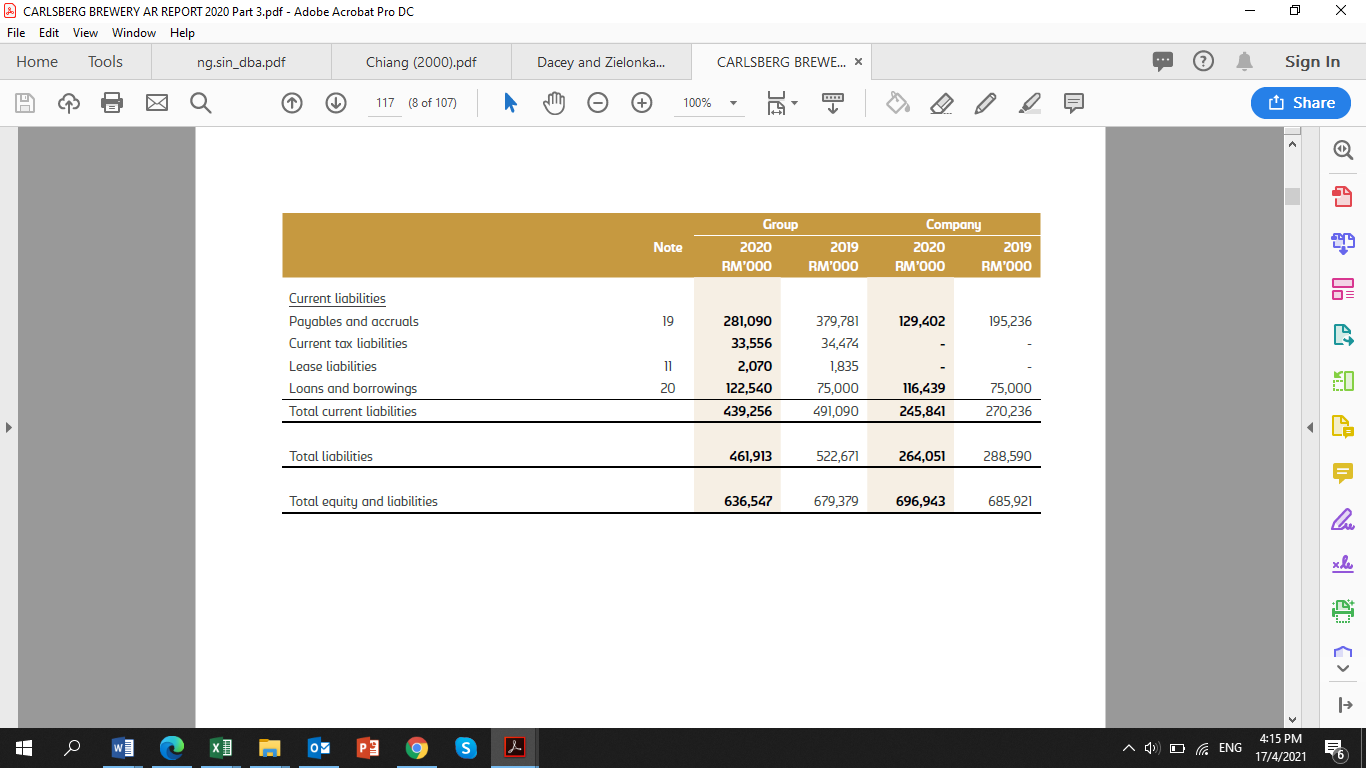Select the pencil draw tool
This screenshot has height=768, width=1366.
point(986,103)
